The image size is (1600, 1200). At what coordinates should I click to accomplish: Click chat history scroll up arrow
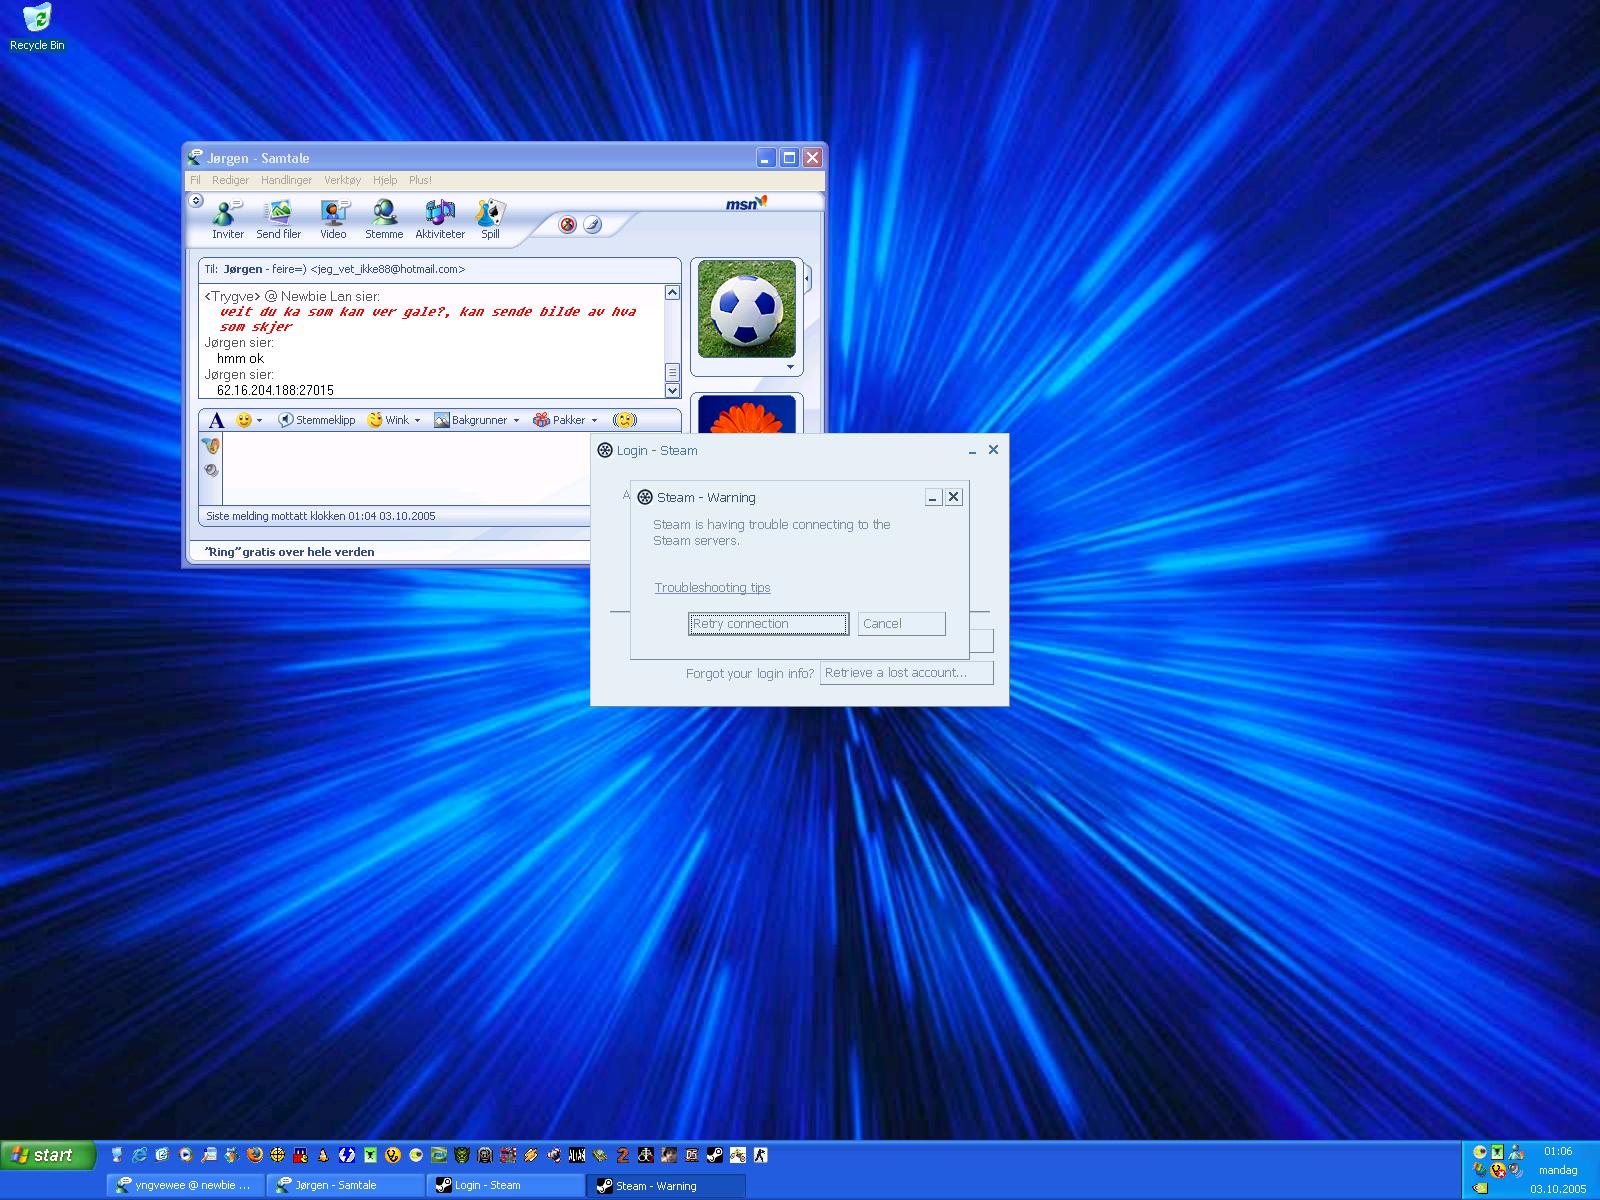tap(672, 293)
